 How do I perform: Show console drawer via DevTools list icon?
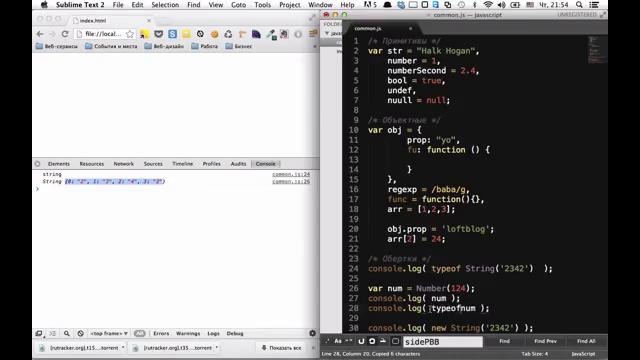point(53,333)
